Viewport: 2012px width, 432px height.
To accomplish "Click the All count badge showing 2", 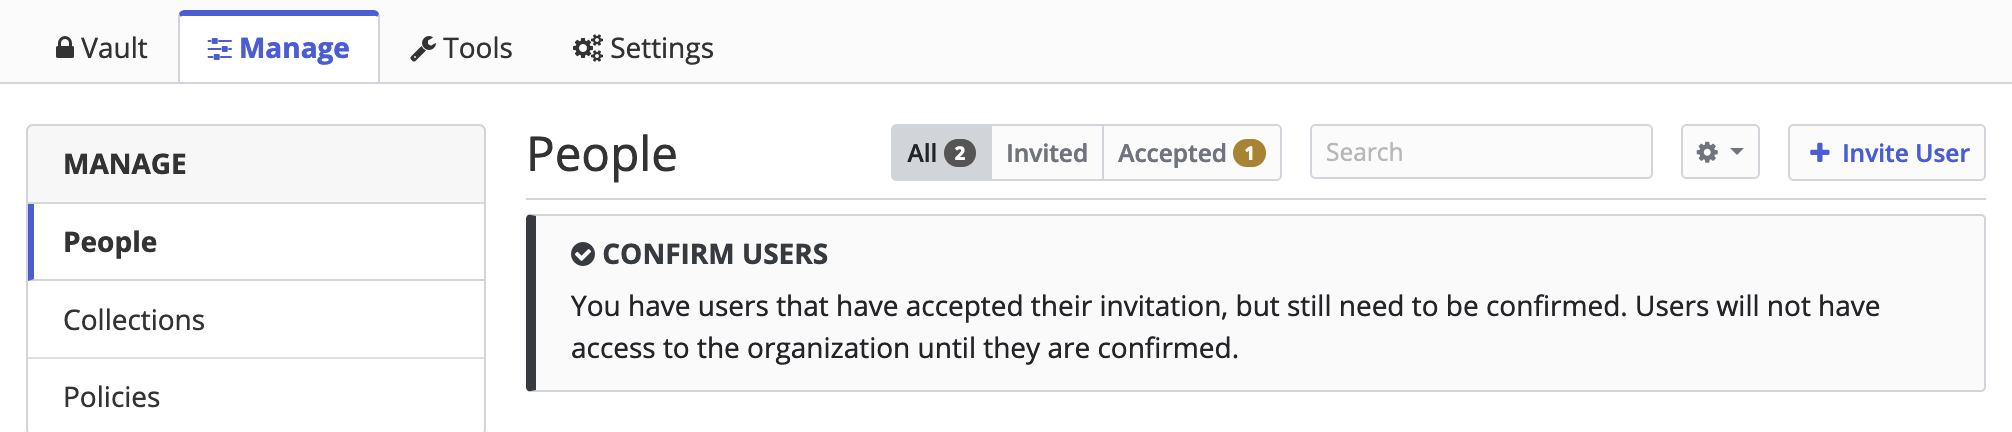I will click(959, 153).
